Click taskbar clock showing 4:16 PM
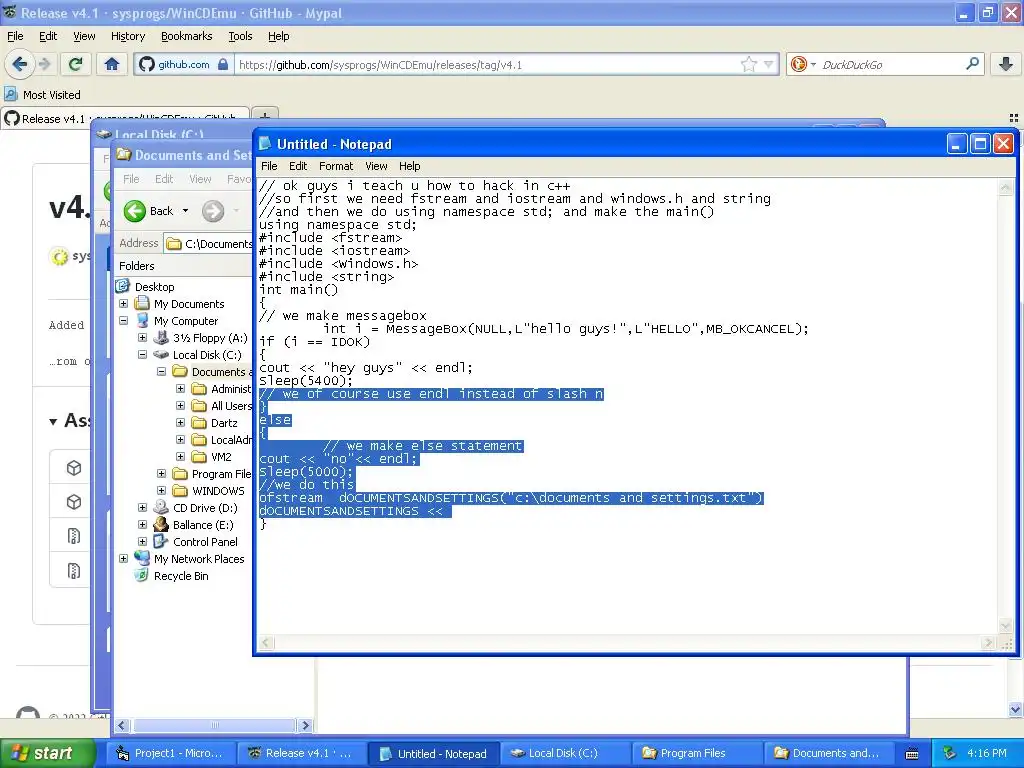The image size is (1024, 768). coord(986,753)
